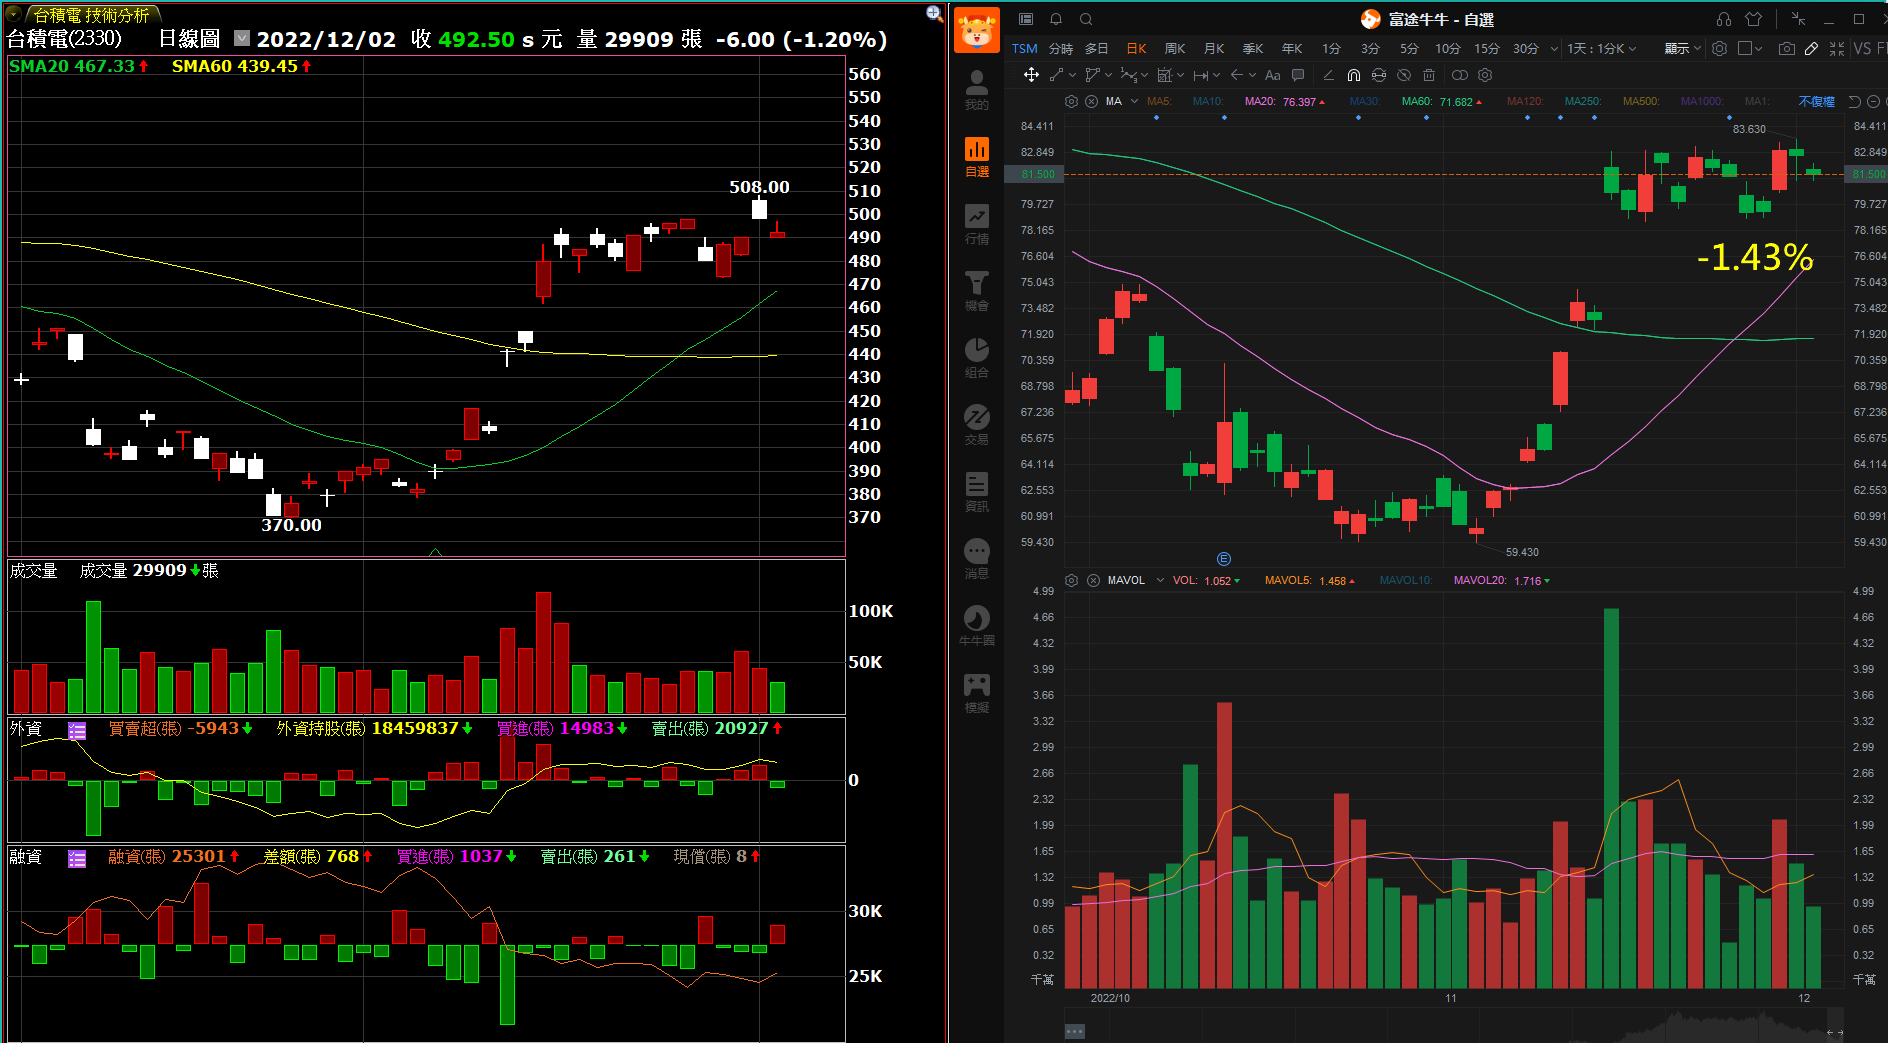Toggle the MA30 moving average line

tap(1364, 101)
